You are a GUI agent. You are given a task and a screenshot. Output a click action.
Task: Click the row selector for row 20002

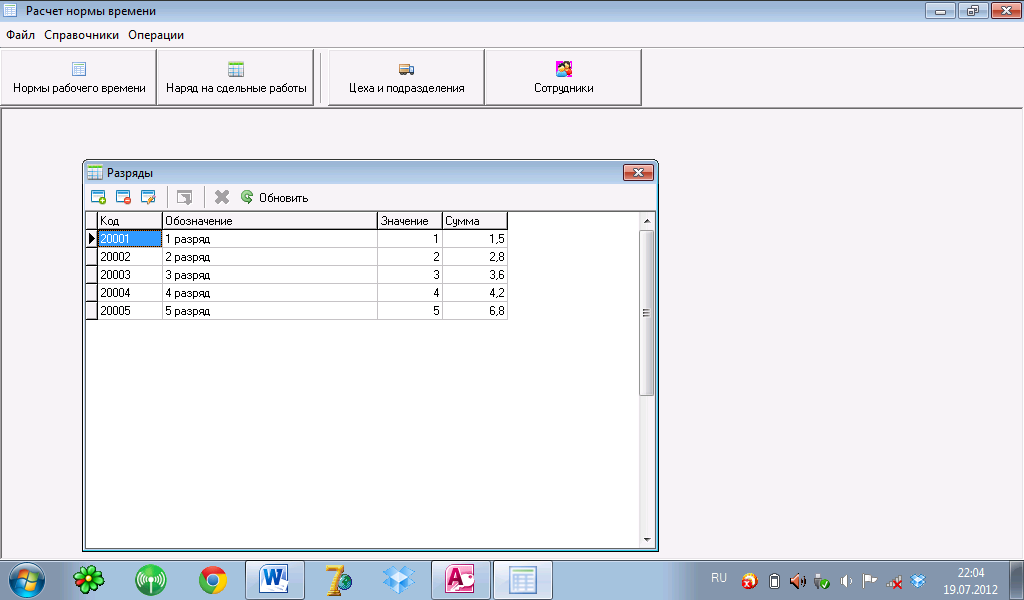91,257
